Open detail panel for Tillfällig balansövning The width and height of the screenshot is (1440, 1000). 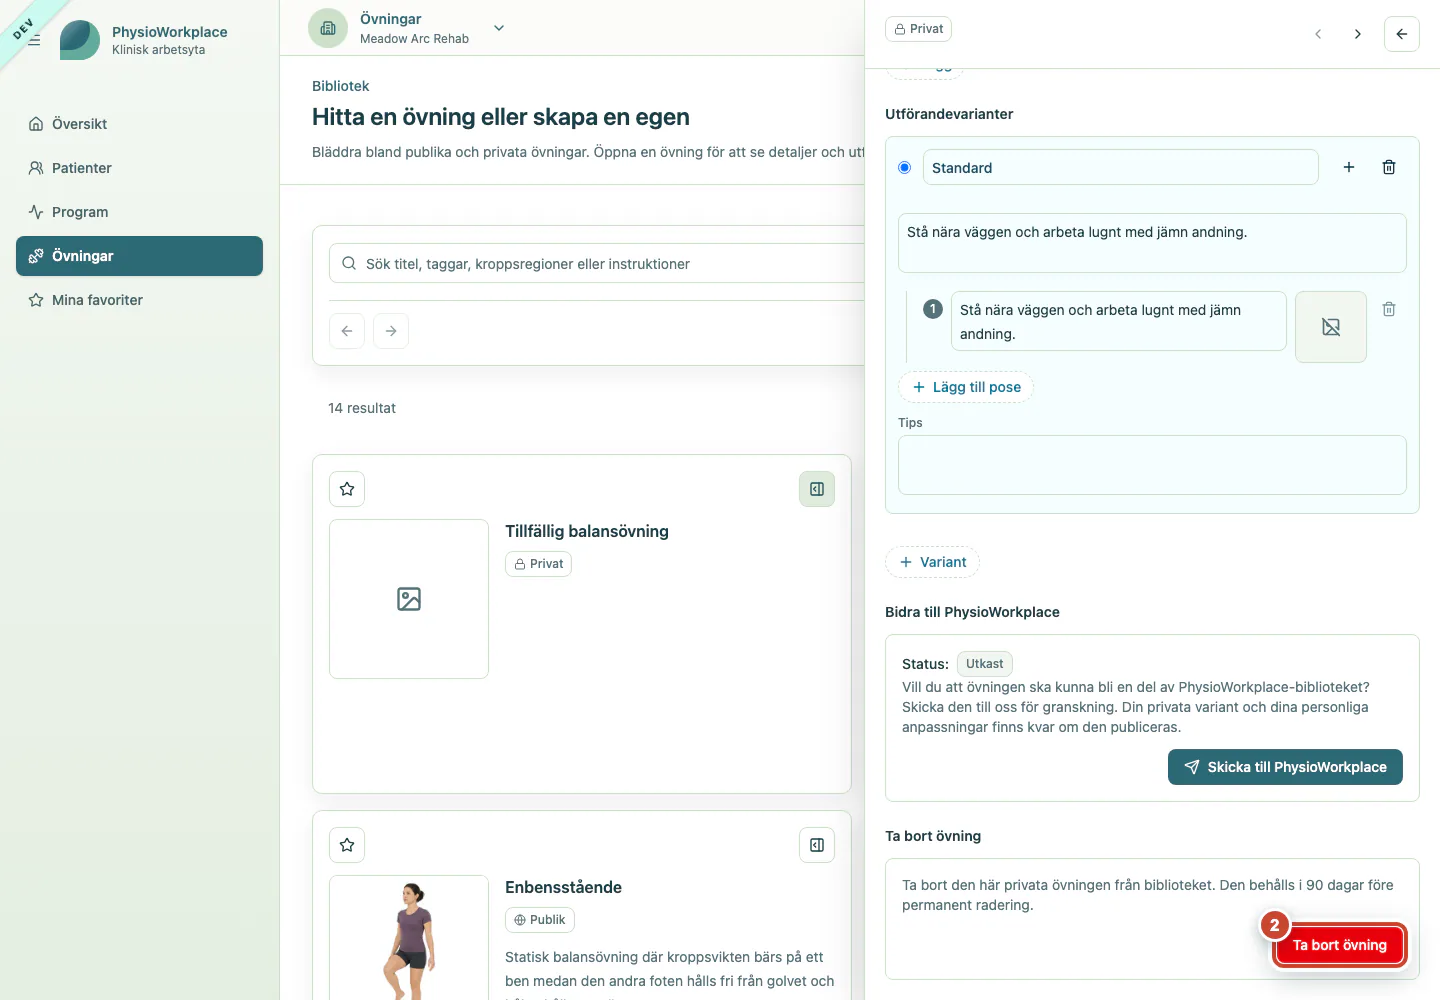tap(817, 489)
